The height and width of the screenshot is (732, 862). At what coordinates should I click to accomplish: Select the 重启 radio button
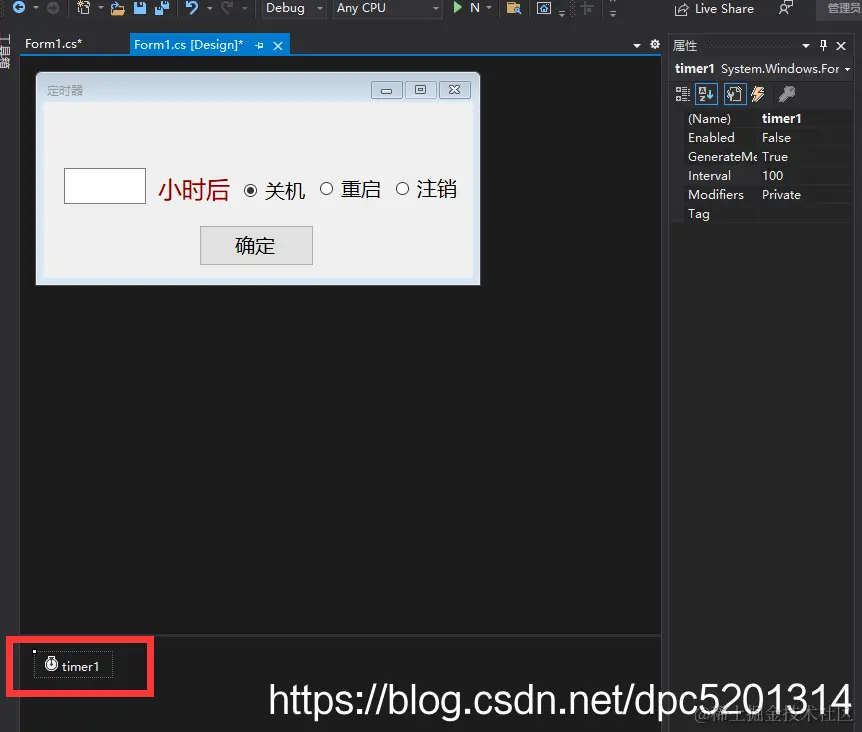click(x=327, y=189)
